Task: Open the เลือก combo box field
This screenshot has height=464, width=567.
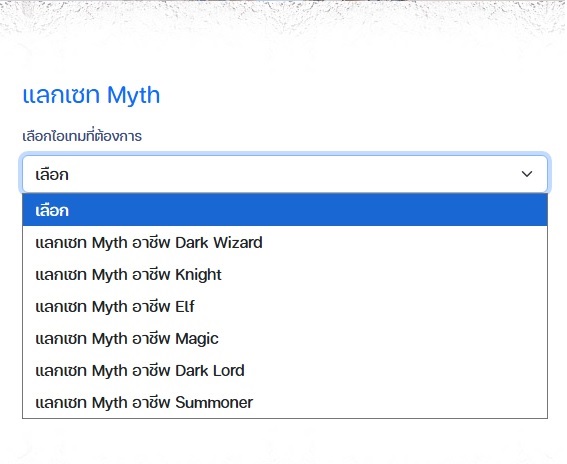Action: pos(285,174)
